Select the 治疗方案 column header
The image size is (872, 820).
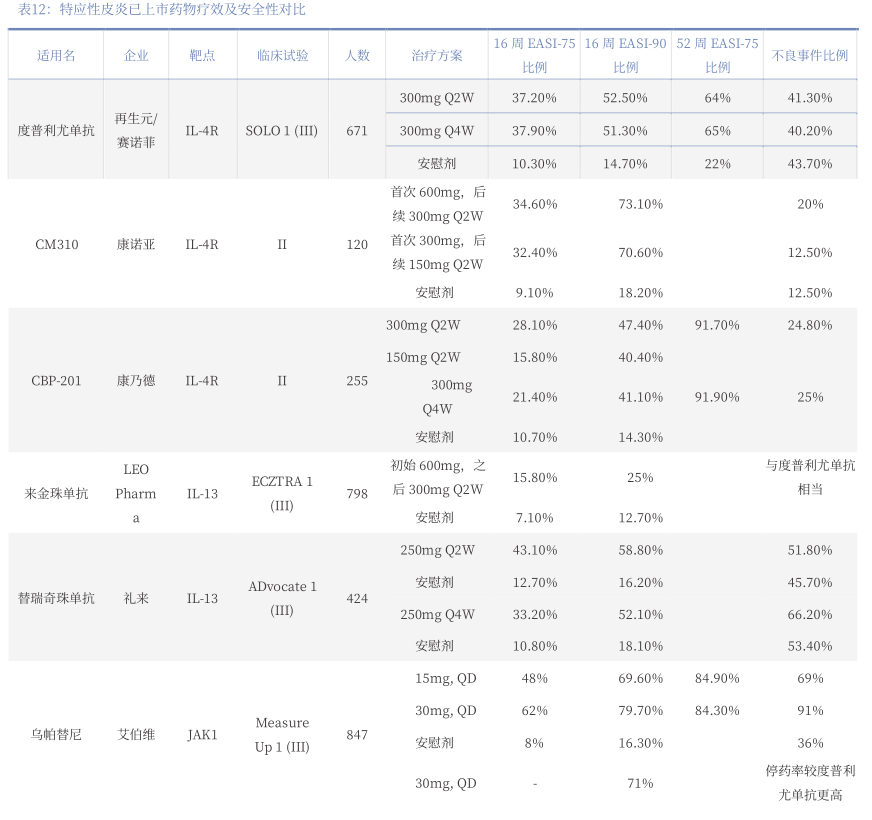[x=437, y=56]
